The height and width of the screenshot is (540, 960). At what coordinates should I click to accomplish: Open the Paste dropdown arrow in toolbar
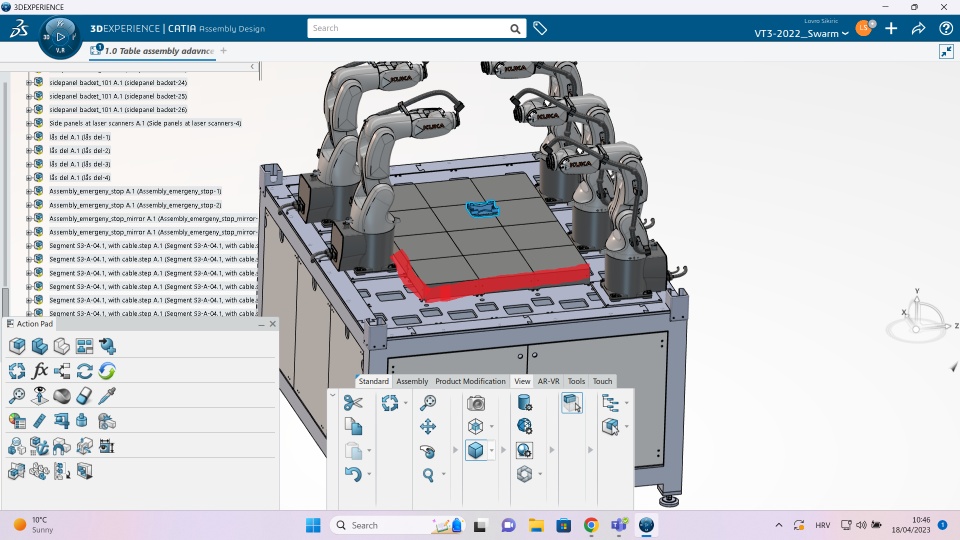click(x=369, y=451)
